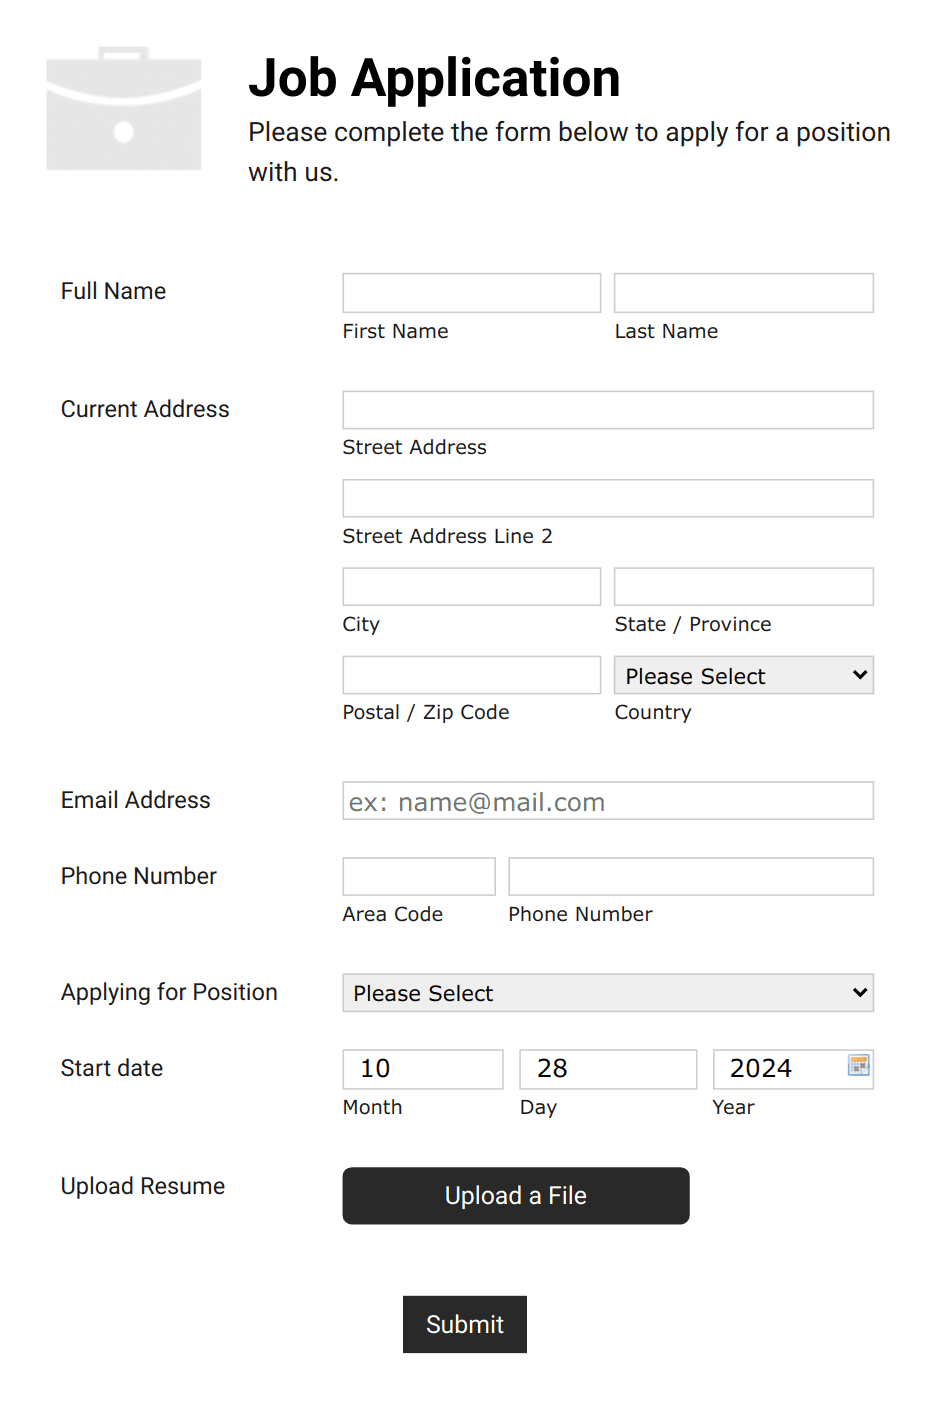Click the State / Province field
Image resolution: width=930 pixels, height=1424 pixels.
pos(742,586)
